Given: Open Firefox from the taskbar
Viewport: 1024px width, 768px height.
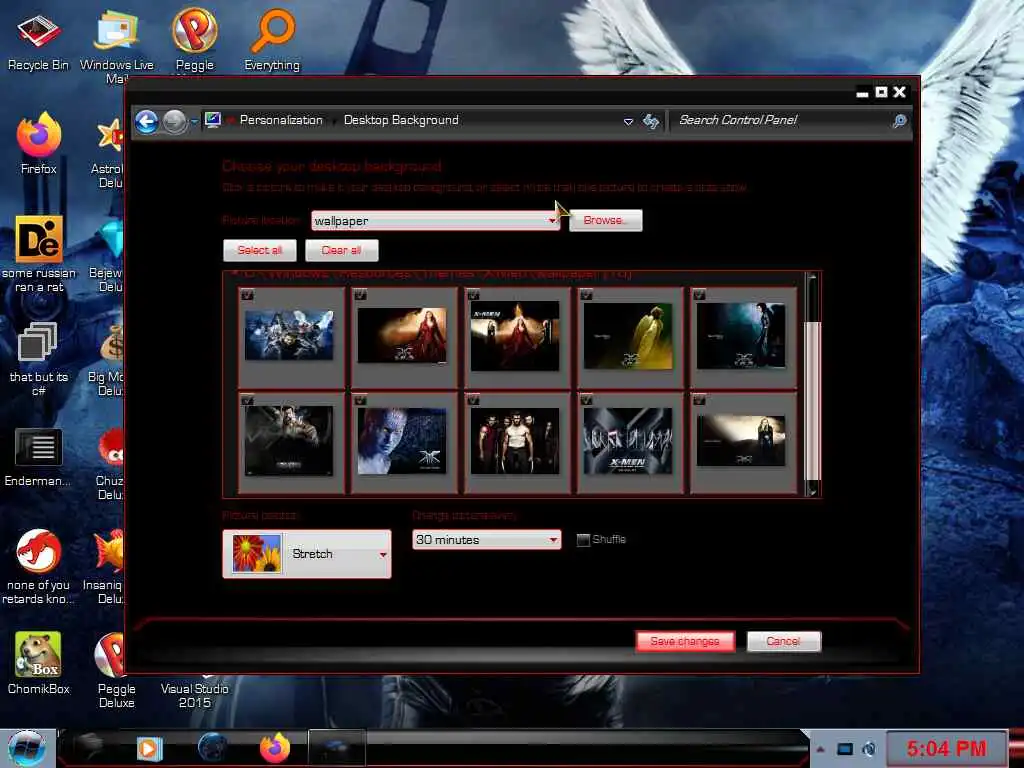Looking at the screenshot, I should (275, 748).
